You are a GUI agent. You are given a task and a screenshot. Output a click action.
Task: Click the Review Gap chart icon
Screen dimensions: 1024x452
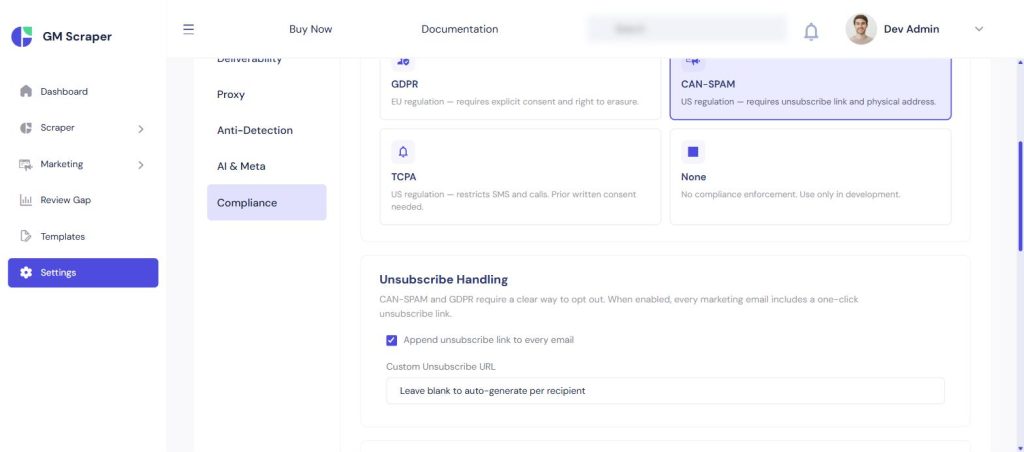(25, 201)
